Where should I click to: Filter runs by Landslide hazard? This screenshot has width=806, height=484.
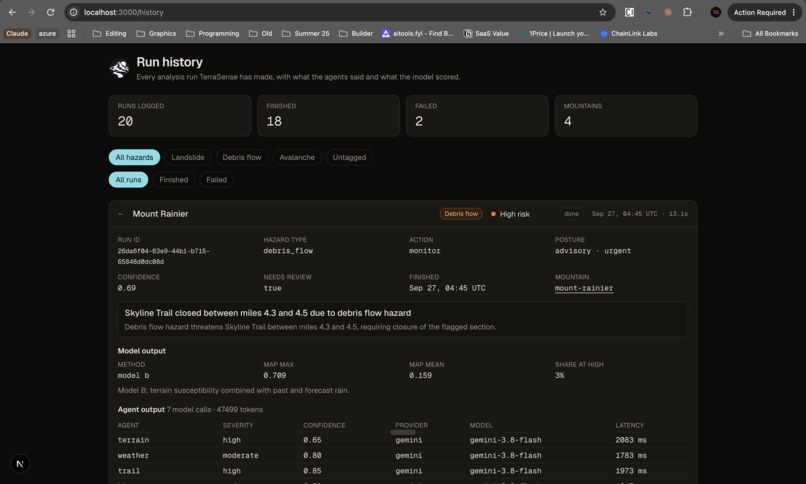point(188,157)
